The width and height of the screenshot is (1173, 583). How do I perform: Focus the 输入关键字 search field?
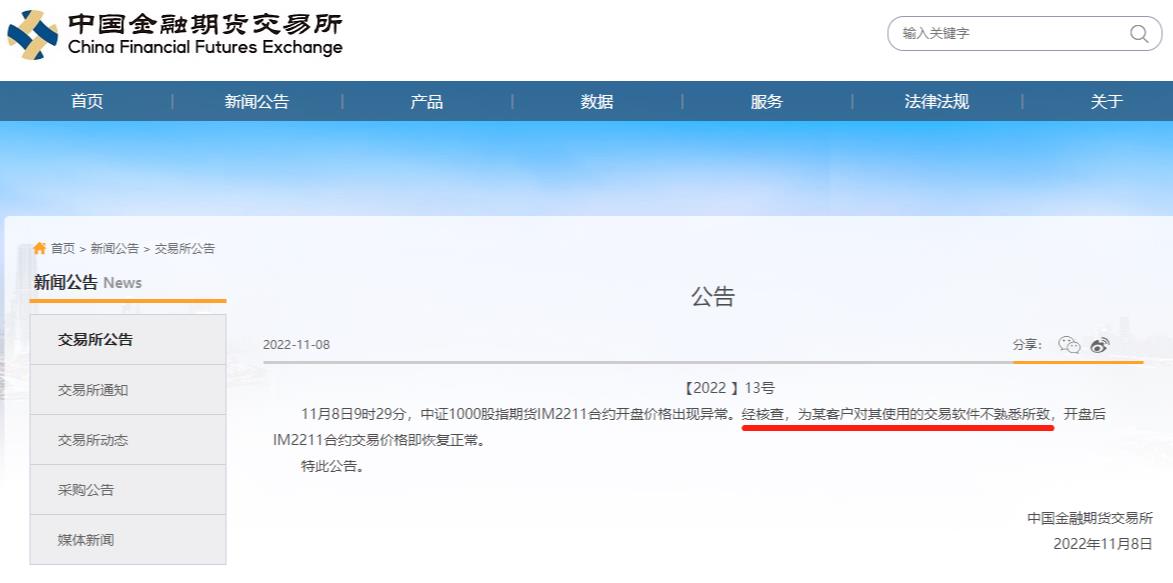(x=1010, y=34)
